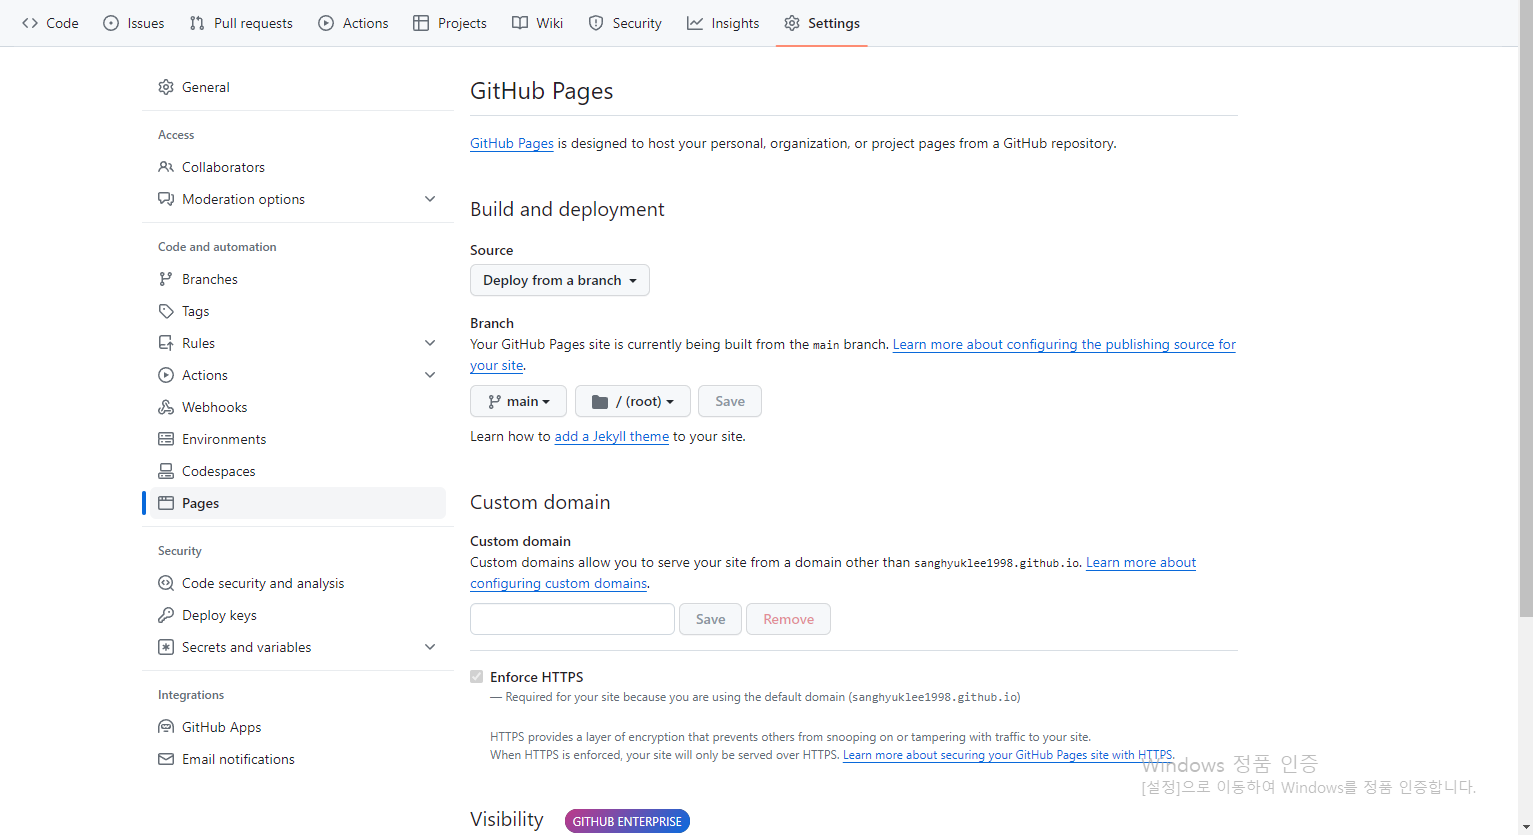1533x835 pixels.
Task: Click the Pages browser icon in sidebar
Action: pos(166,503)
